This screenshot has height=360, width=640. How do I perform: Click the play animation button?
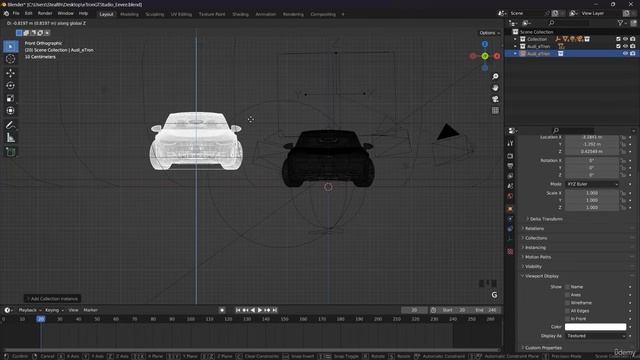260,310
